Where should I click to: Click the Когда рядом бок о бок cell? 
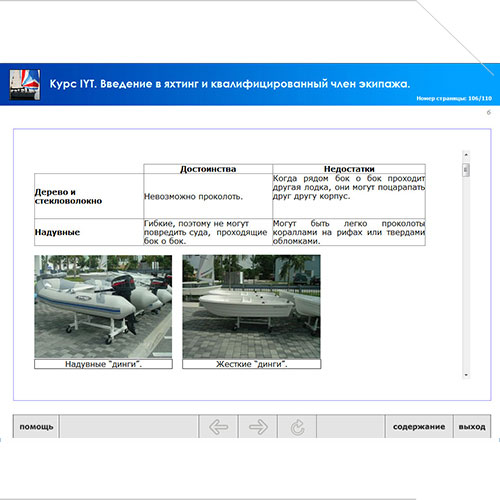[x=349, y=196]
